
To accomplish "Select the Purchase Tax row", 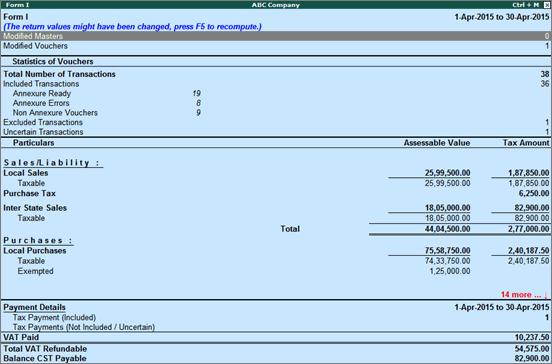I will click(276, 193).
